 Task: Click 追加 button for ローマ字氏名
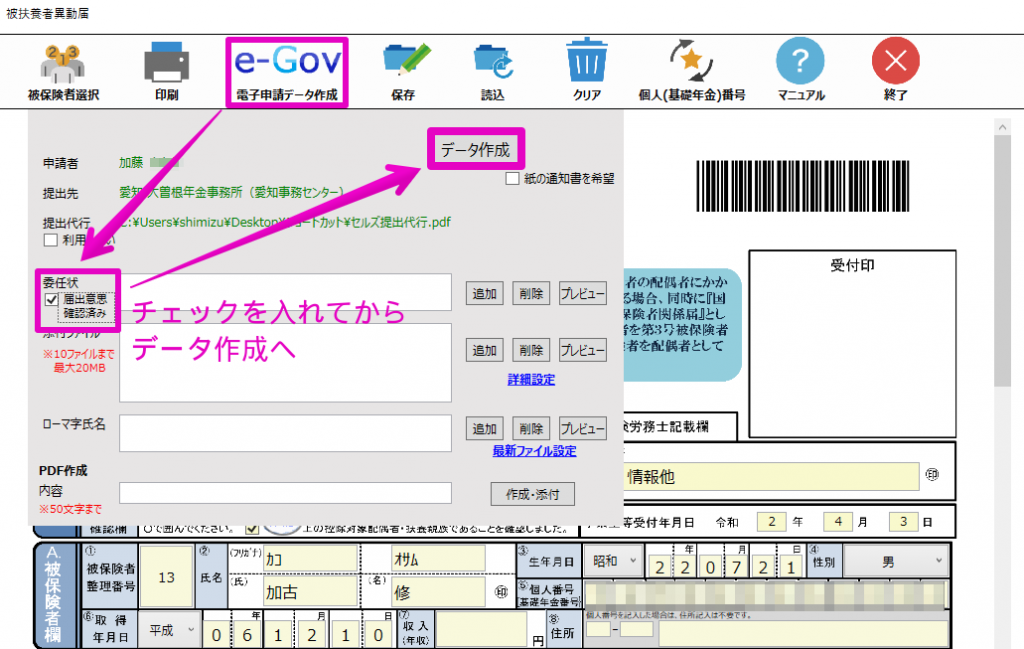coord(484,429)
